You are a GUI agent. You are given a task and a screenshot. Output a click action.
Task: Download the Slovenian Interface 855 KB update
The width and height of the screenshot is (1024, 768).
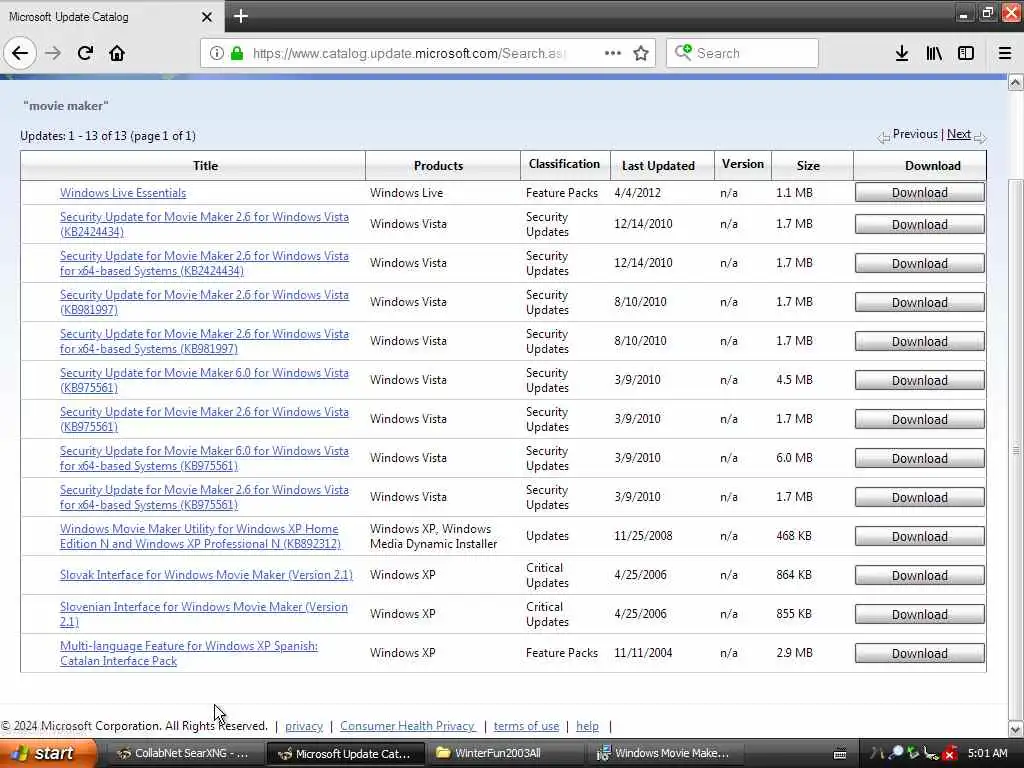[920, 615]
